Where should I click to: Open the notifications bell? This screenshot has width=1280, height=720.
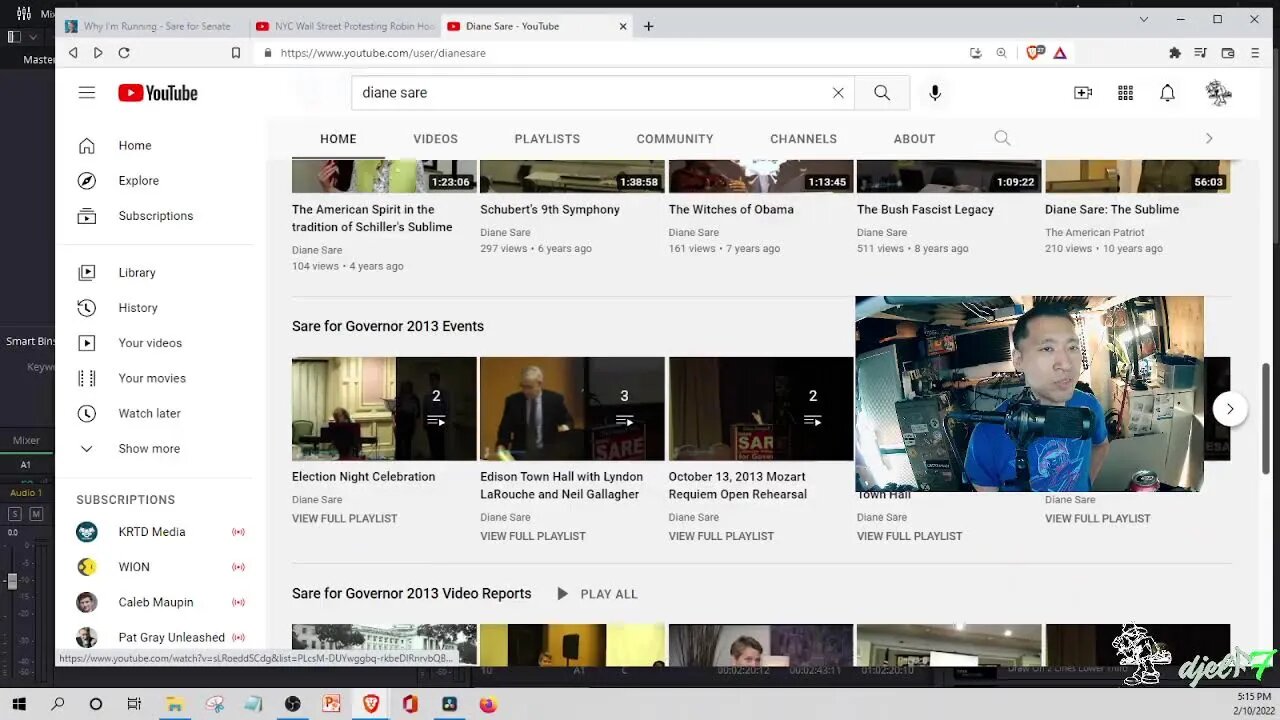(1167, 93)
